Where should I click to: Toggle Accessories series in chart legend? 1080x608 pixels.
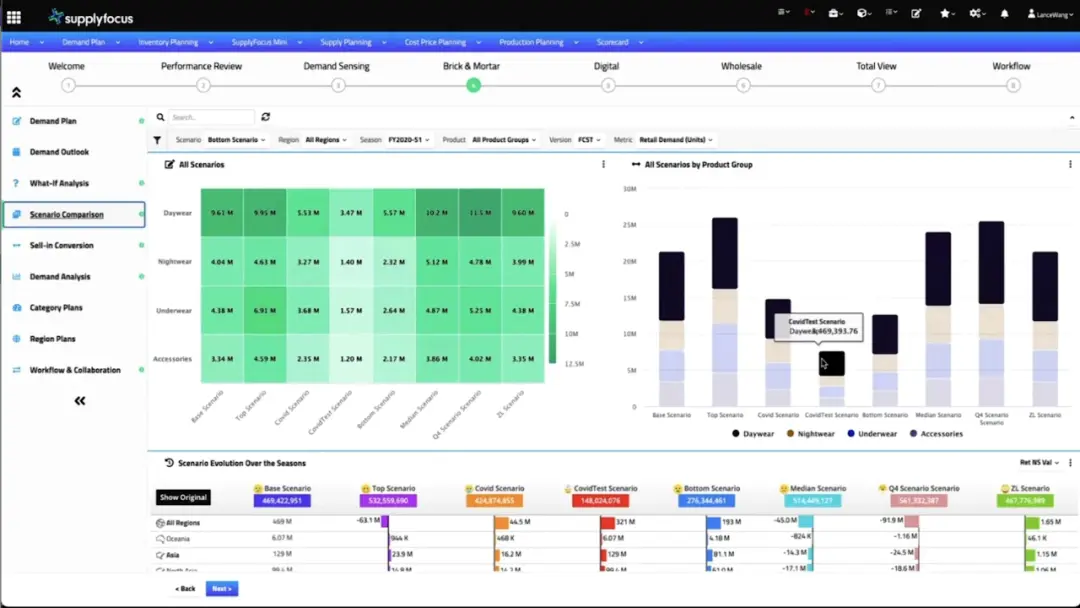point(936,434)
